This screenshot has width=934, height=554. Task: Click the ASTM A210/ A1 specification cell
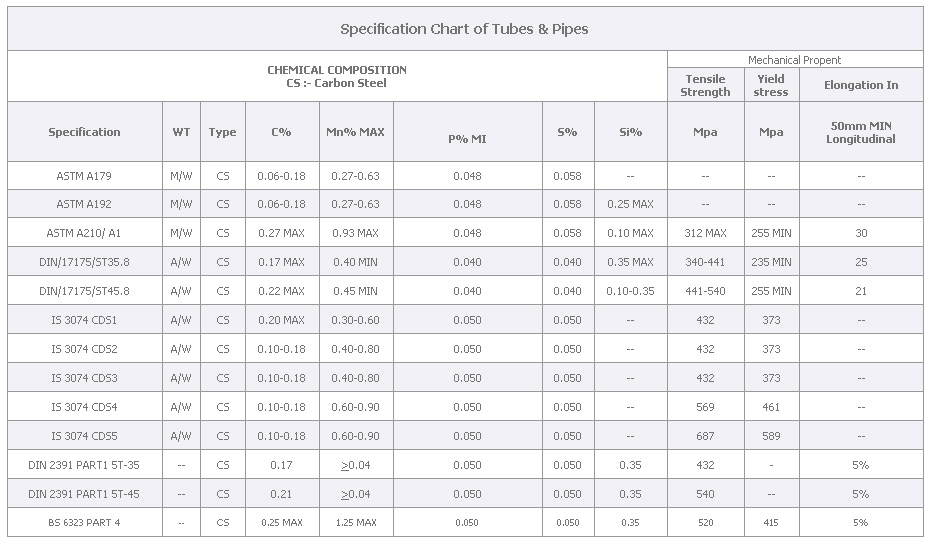pos(85,233)
